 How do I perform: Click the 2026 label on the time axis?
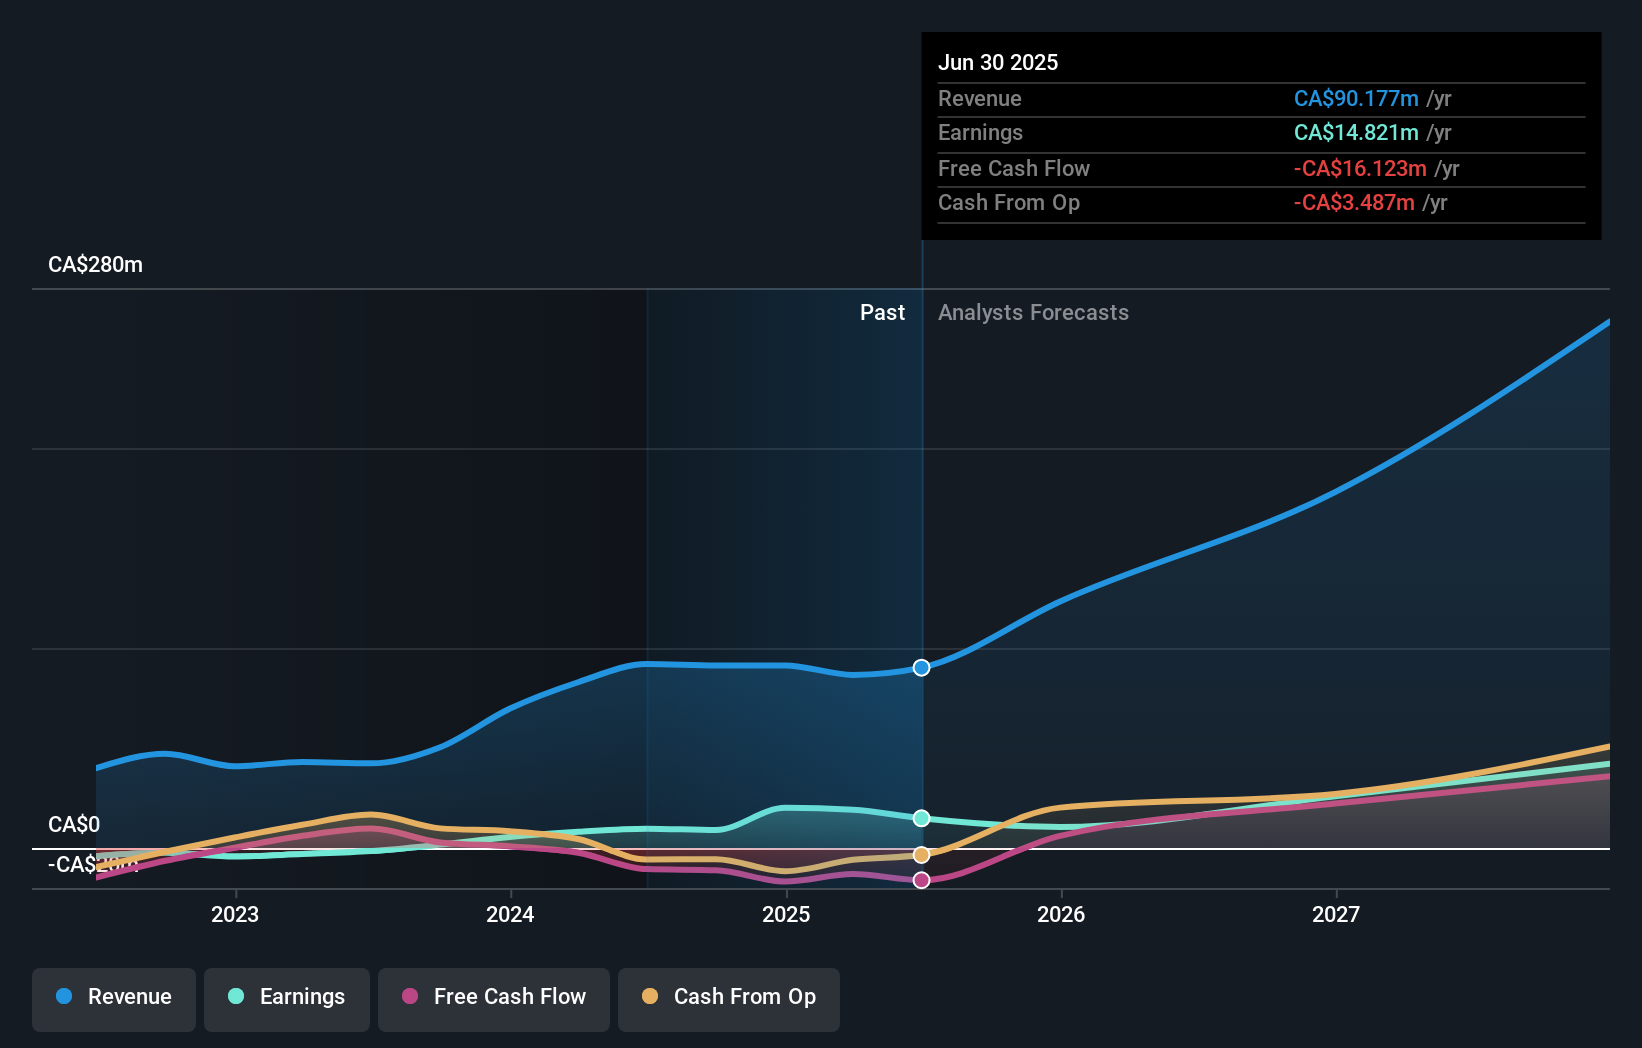pos(1063,914)
